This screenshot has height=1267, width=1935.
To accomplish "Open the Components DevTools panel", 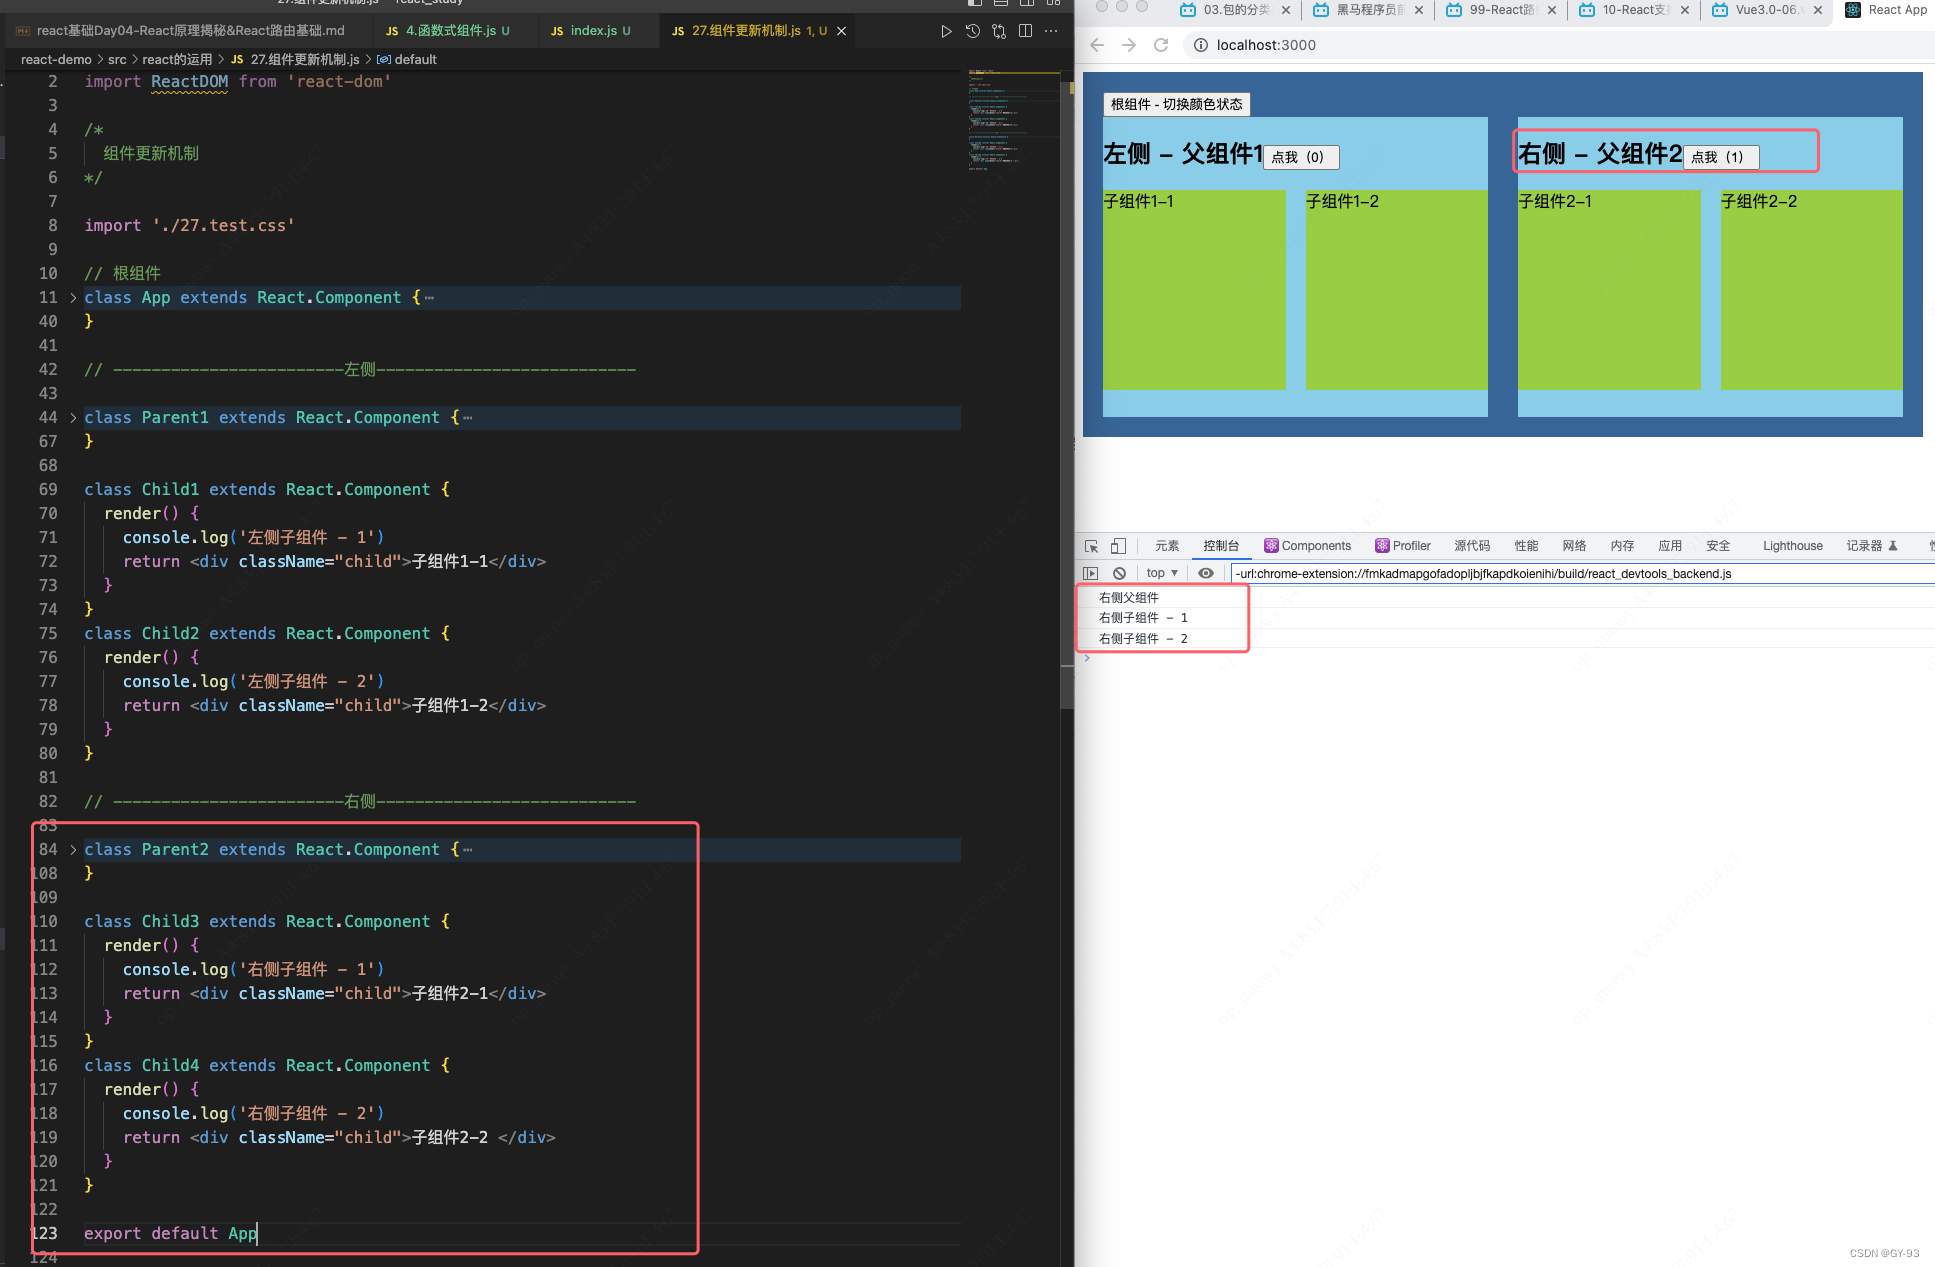I will (1307, 546).
